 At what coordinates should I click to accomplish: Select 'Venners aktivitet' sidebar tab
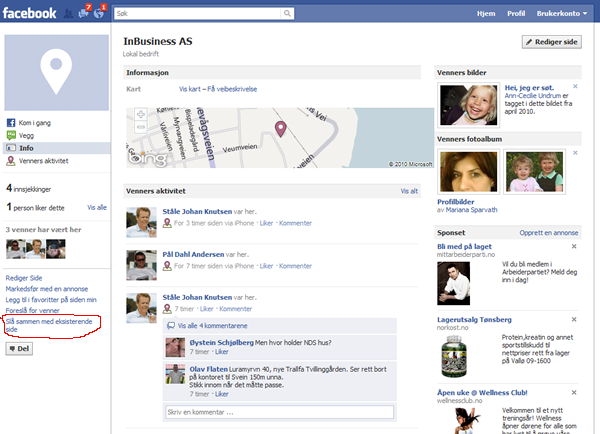click(x=57, y=161)
